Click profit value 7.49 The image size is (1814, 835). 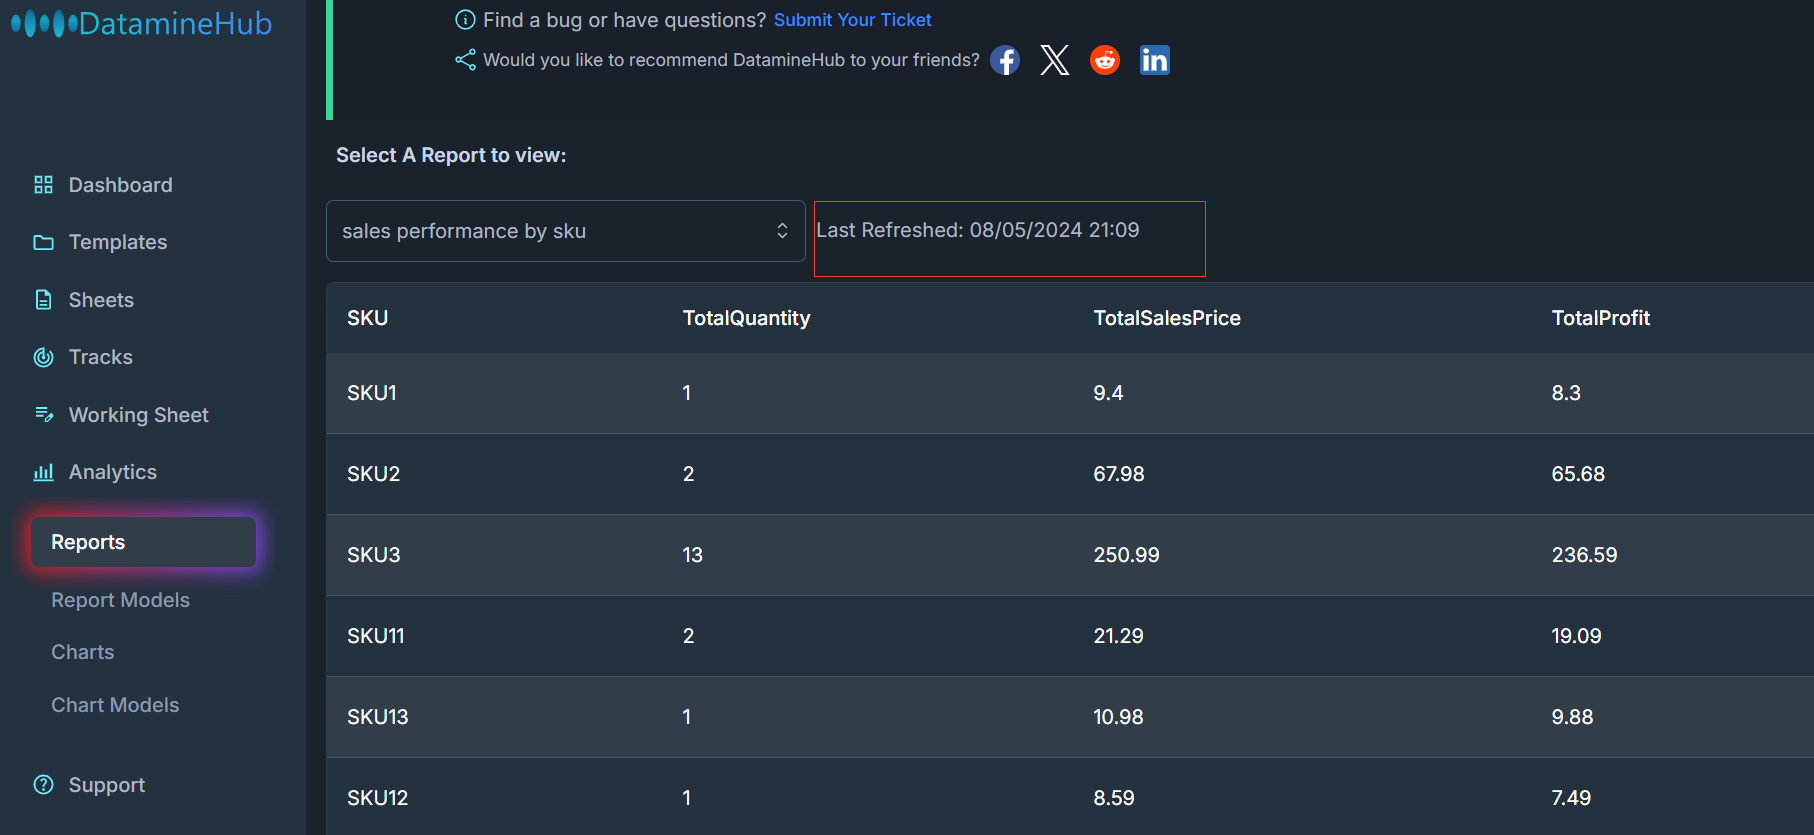1571,798
